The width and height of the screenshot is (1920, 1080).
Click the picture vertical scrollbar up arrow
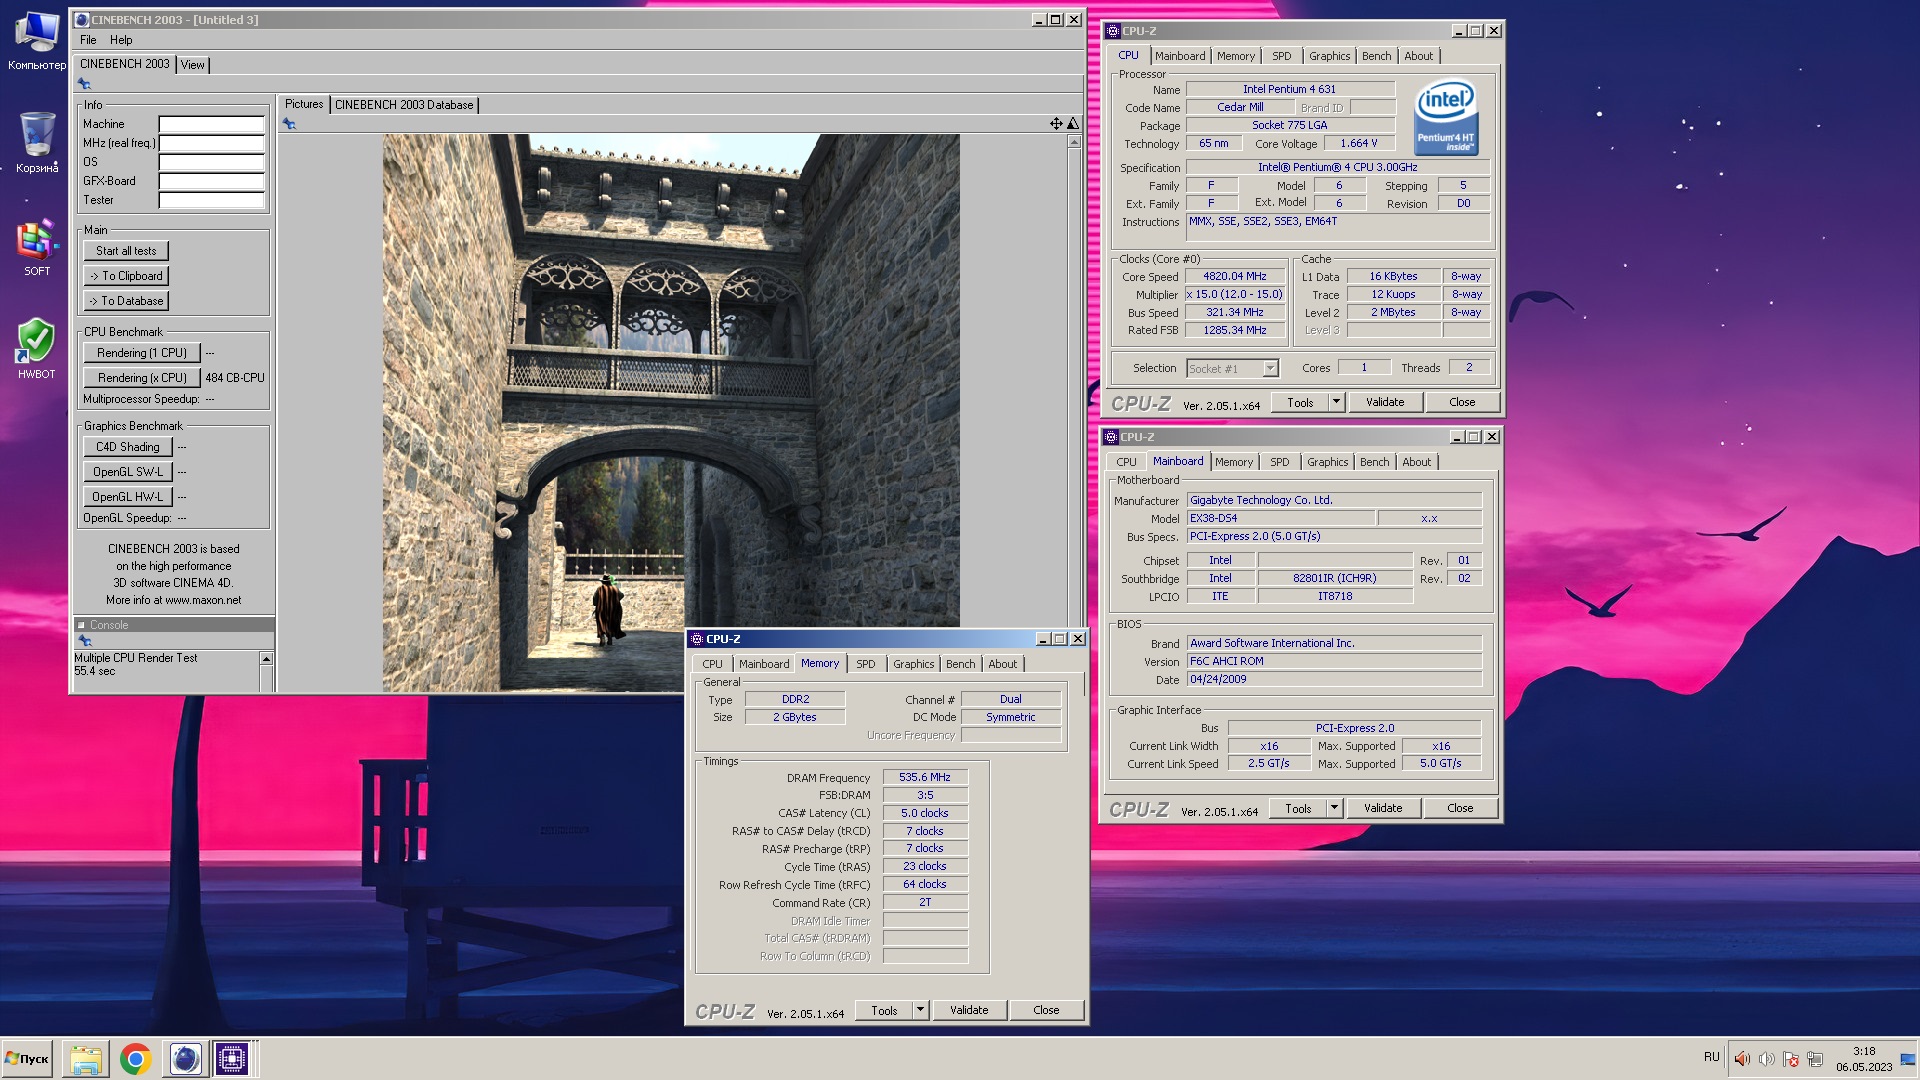tap(1074, 142)
